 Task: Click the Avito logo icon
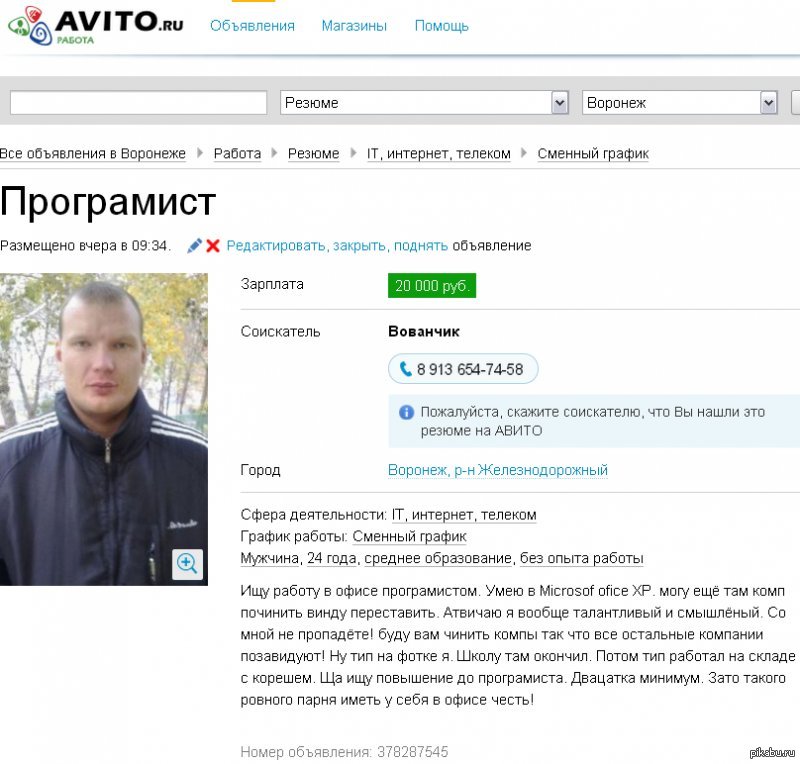click(x=31, y=26)
